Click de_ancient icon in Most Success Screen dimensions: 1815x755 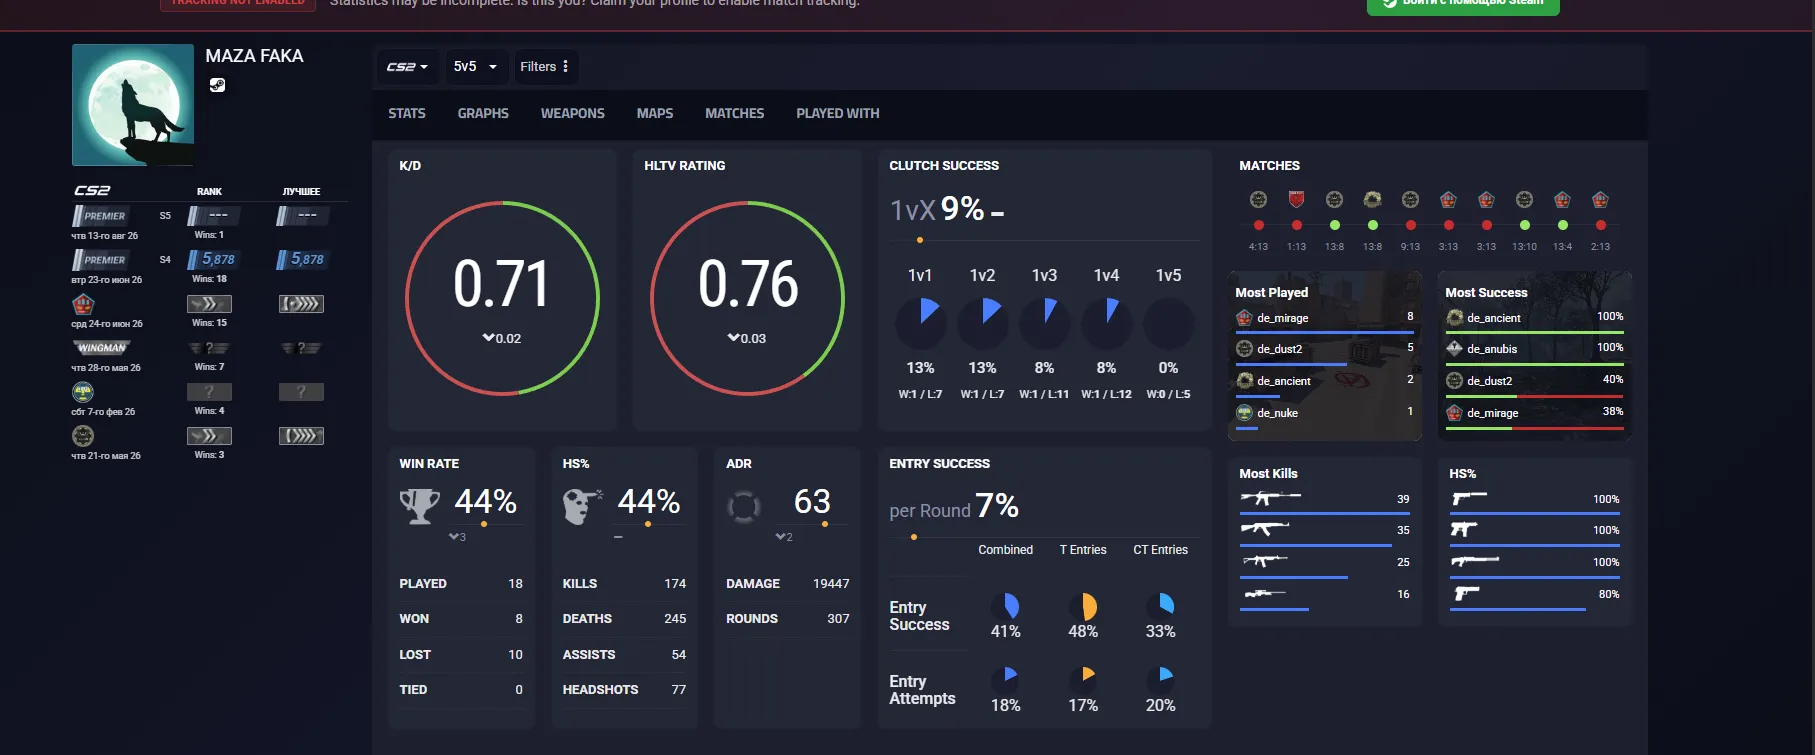[1455, 318]
